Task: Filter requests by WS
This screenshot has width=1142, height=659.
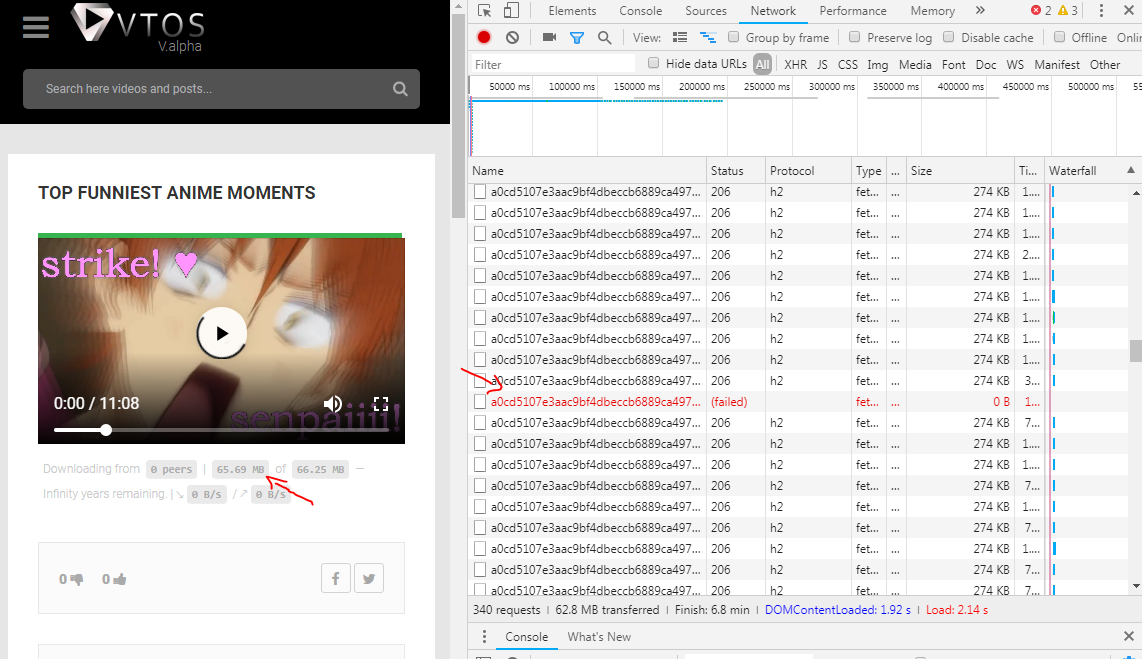Action: (1015, 65)
